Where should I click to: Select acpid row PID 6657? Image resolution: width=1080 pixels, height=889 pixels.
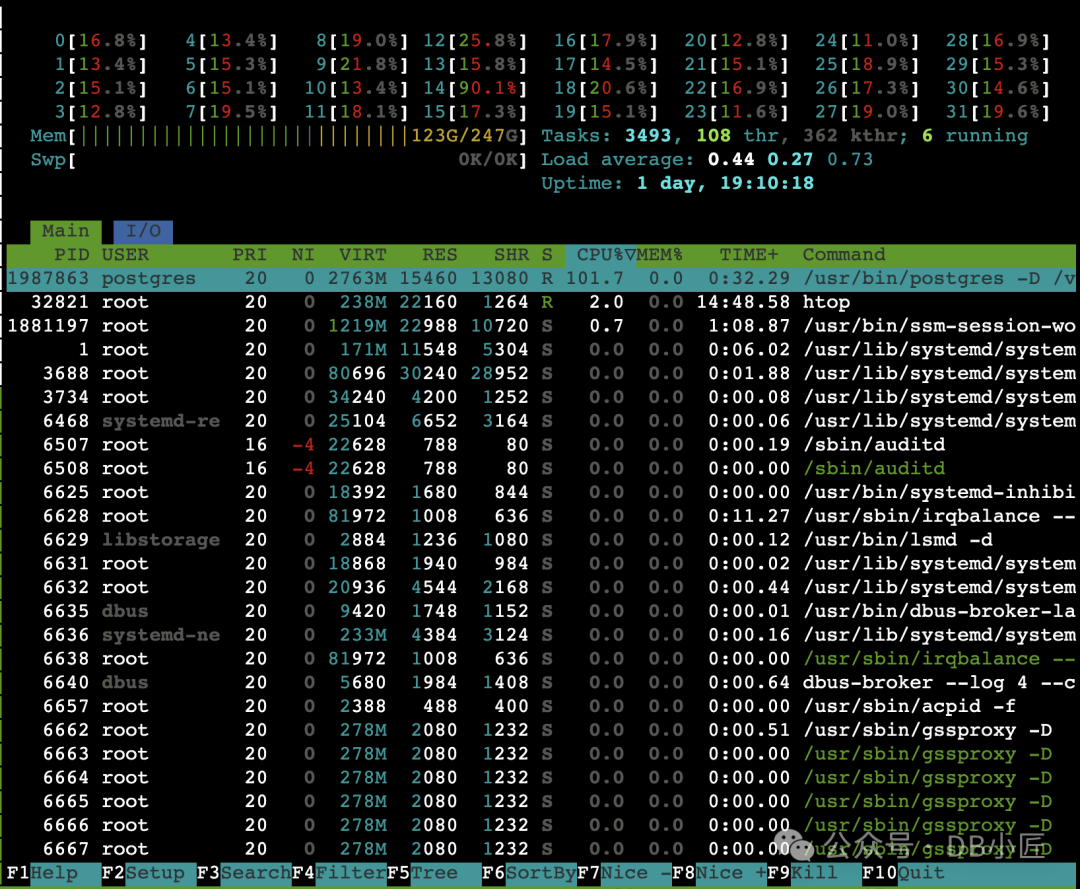pyautogui.click(x=541, y=707)
